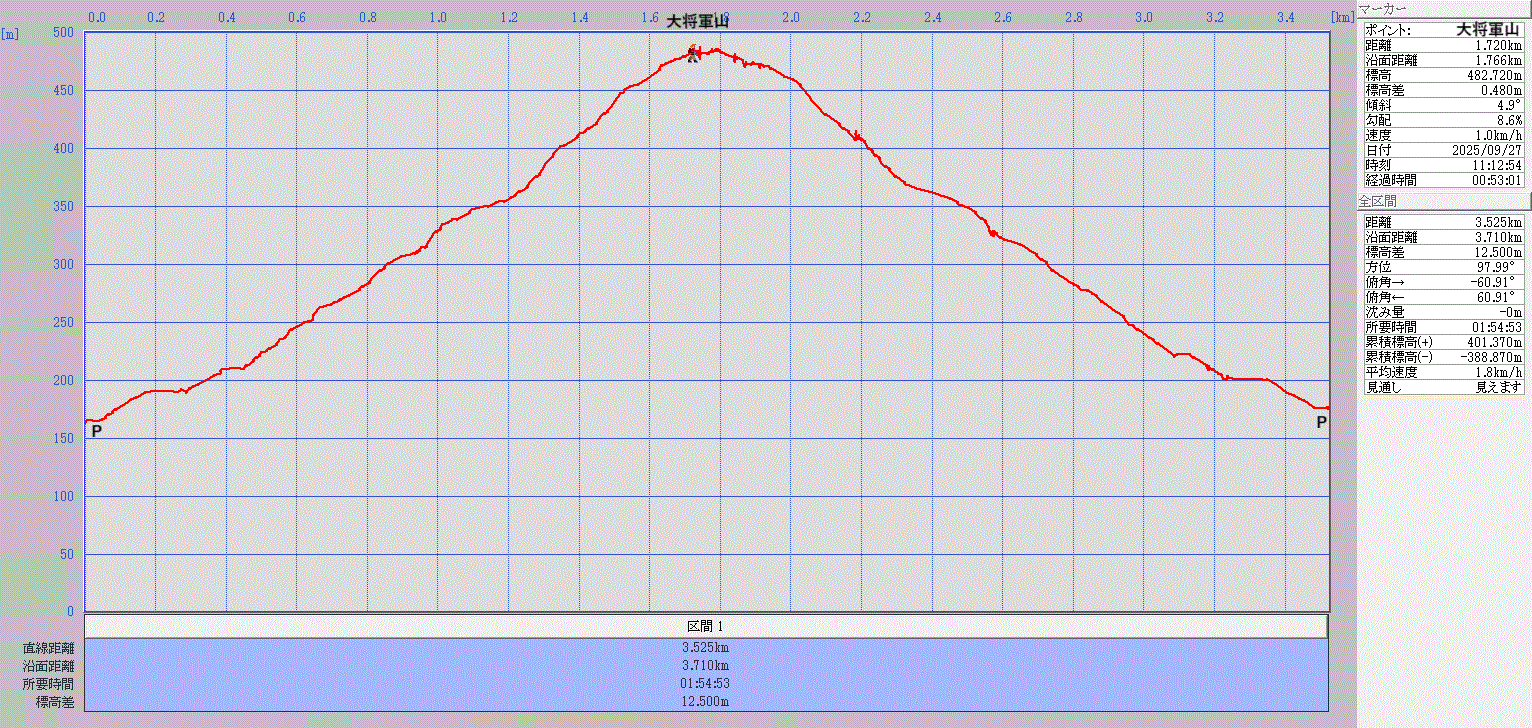Click the 12.500m value under 区間 1
Viewport: 1532px width, 728px height.
point(706,702)
